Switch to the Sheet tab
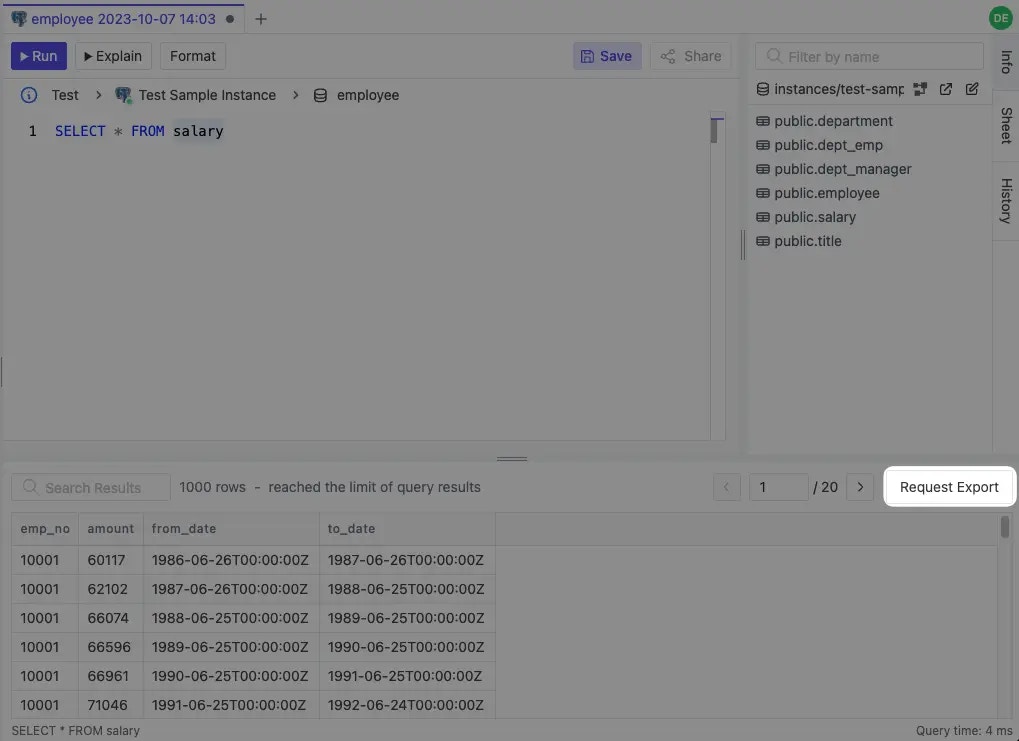The width and height of the screenshot is (1019, 741). click(1005, 126)
